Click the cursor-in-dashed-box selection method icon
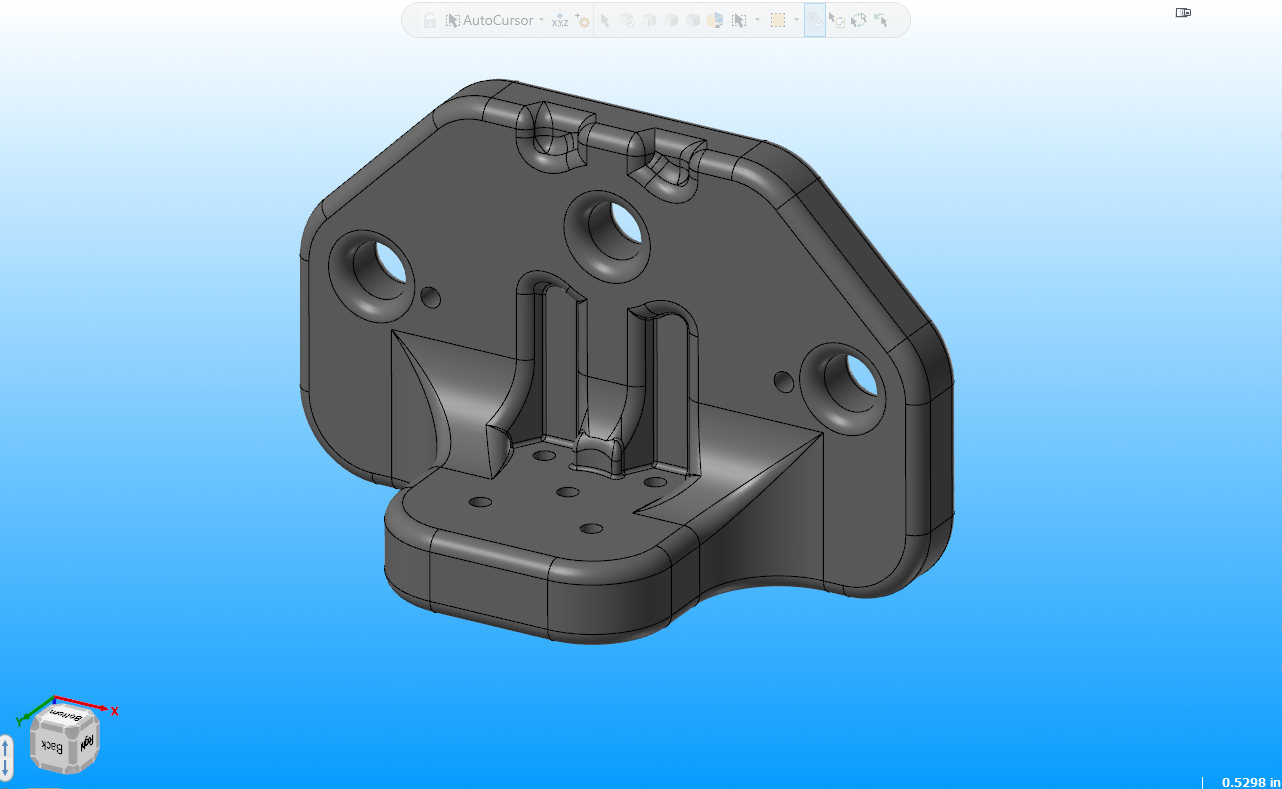The width and height of the screenshot is (1282, 789). coord(739,20)
